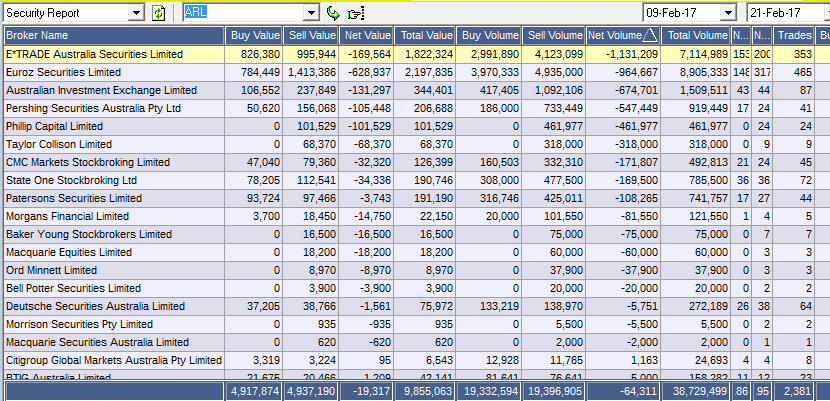Sort by Sell Volume column header
The image size is (830, 401).
[x=554, y=35]
